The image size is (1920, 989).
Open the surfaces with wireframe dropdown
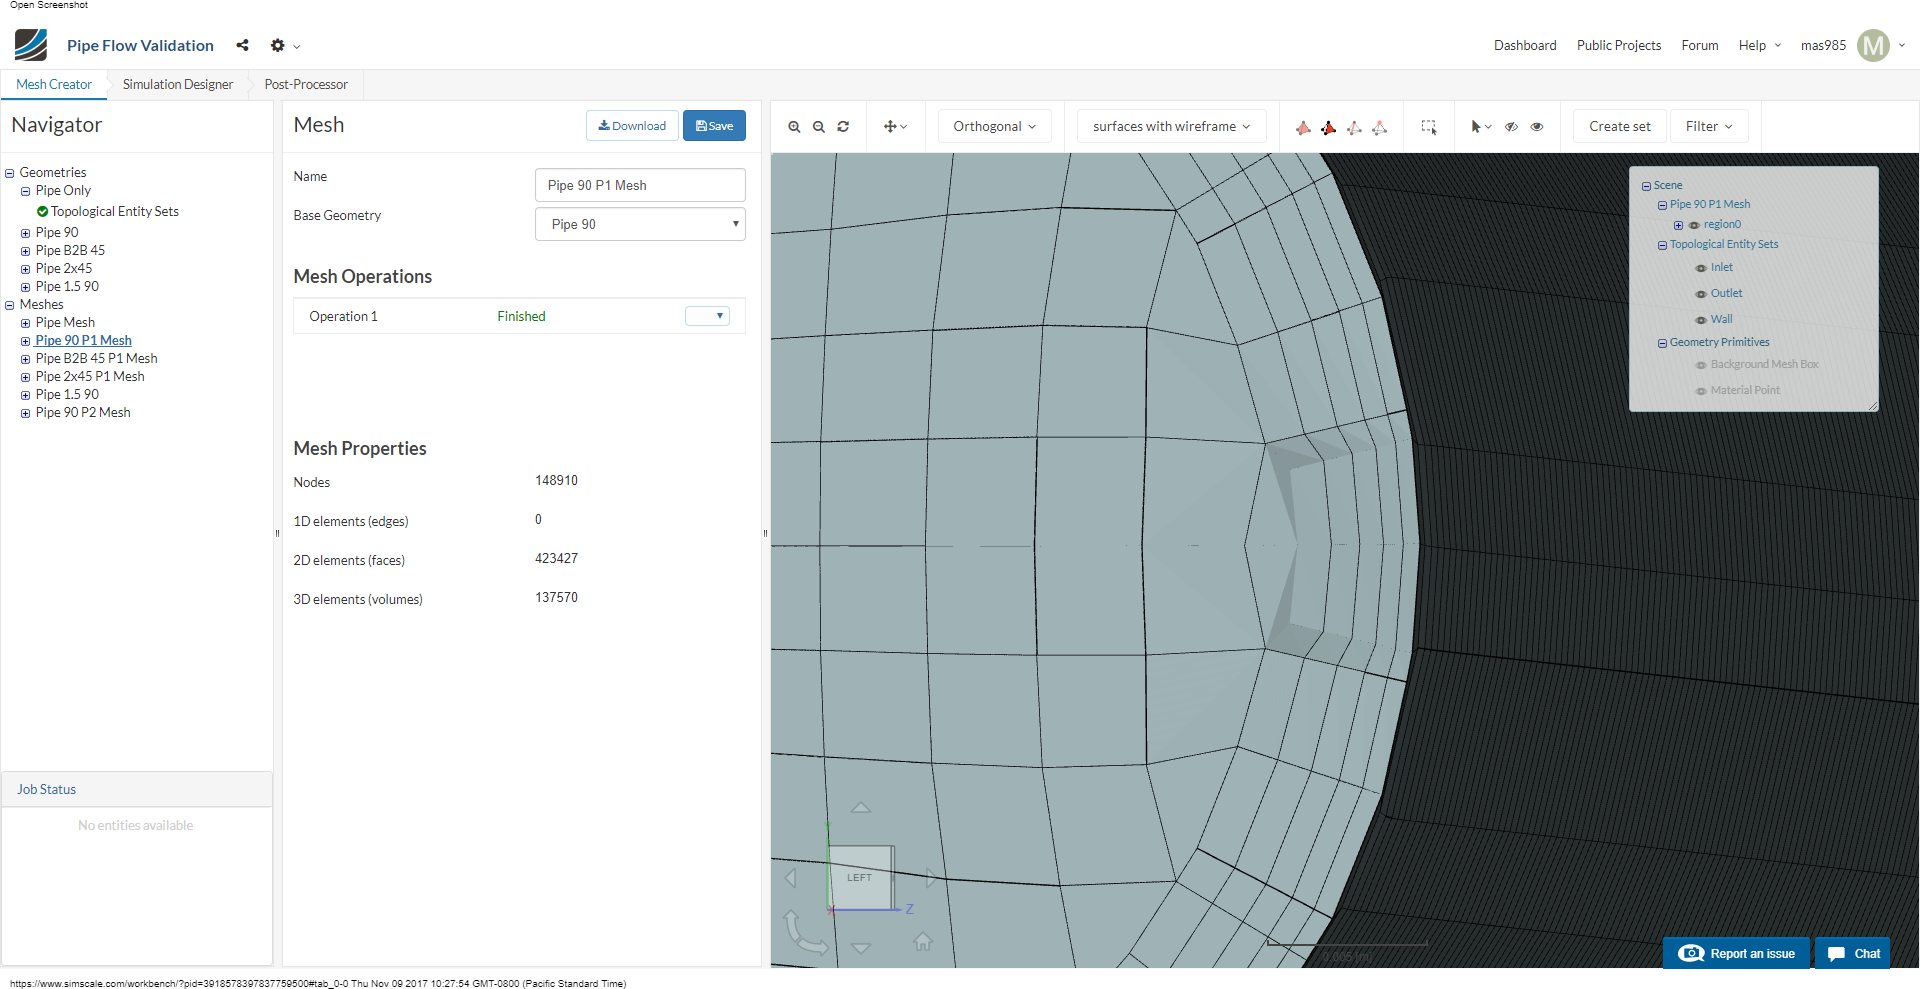(x=1171, y=127)
